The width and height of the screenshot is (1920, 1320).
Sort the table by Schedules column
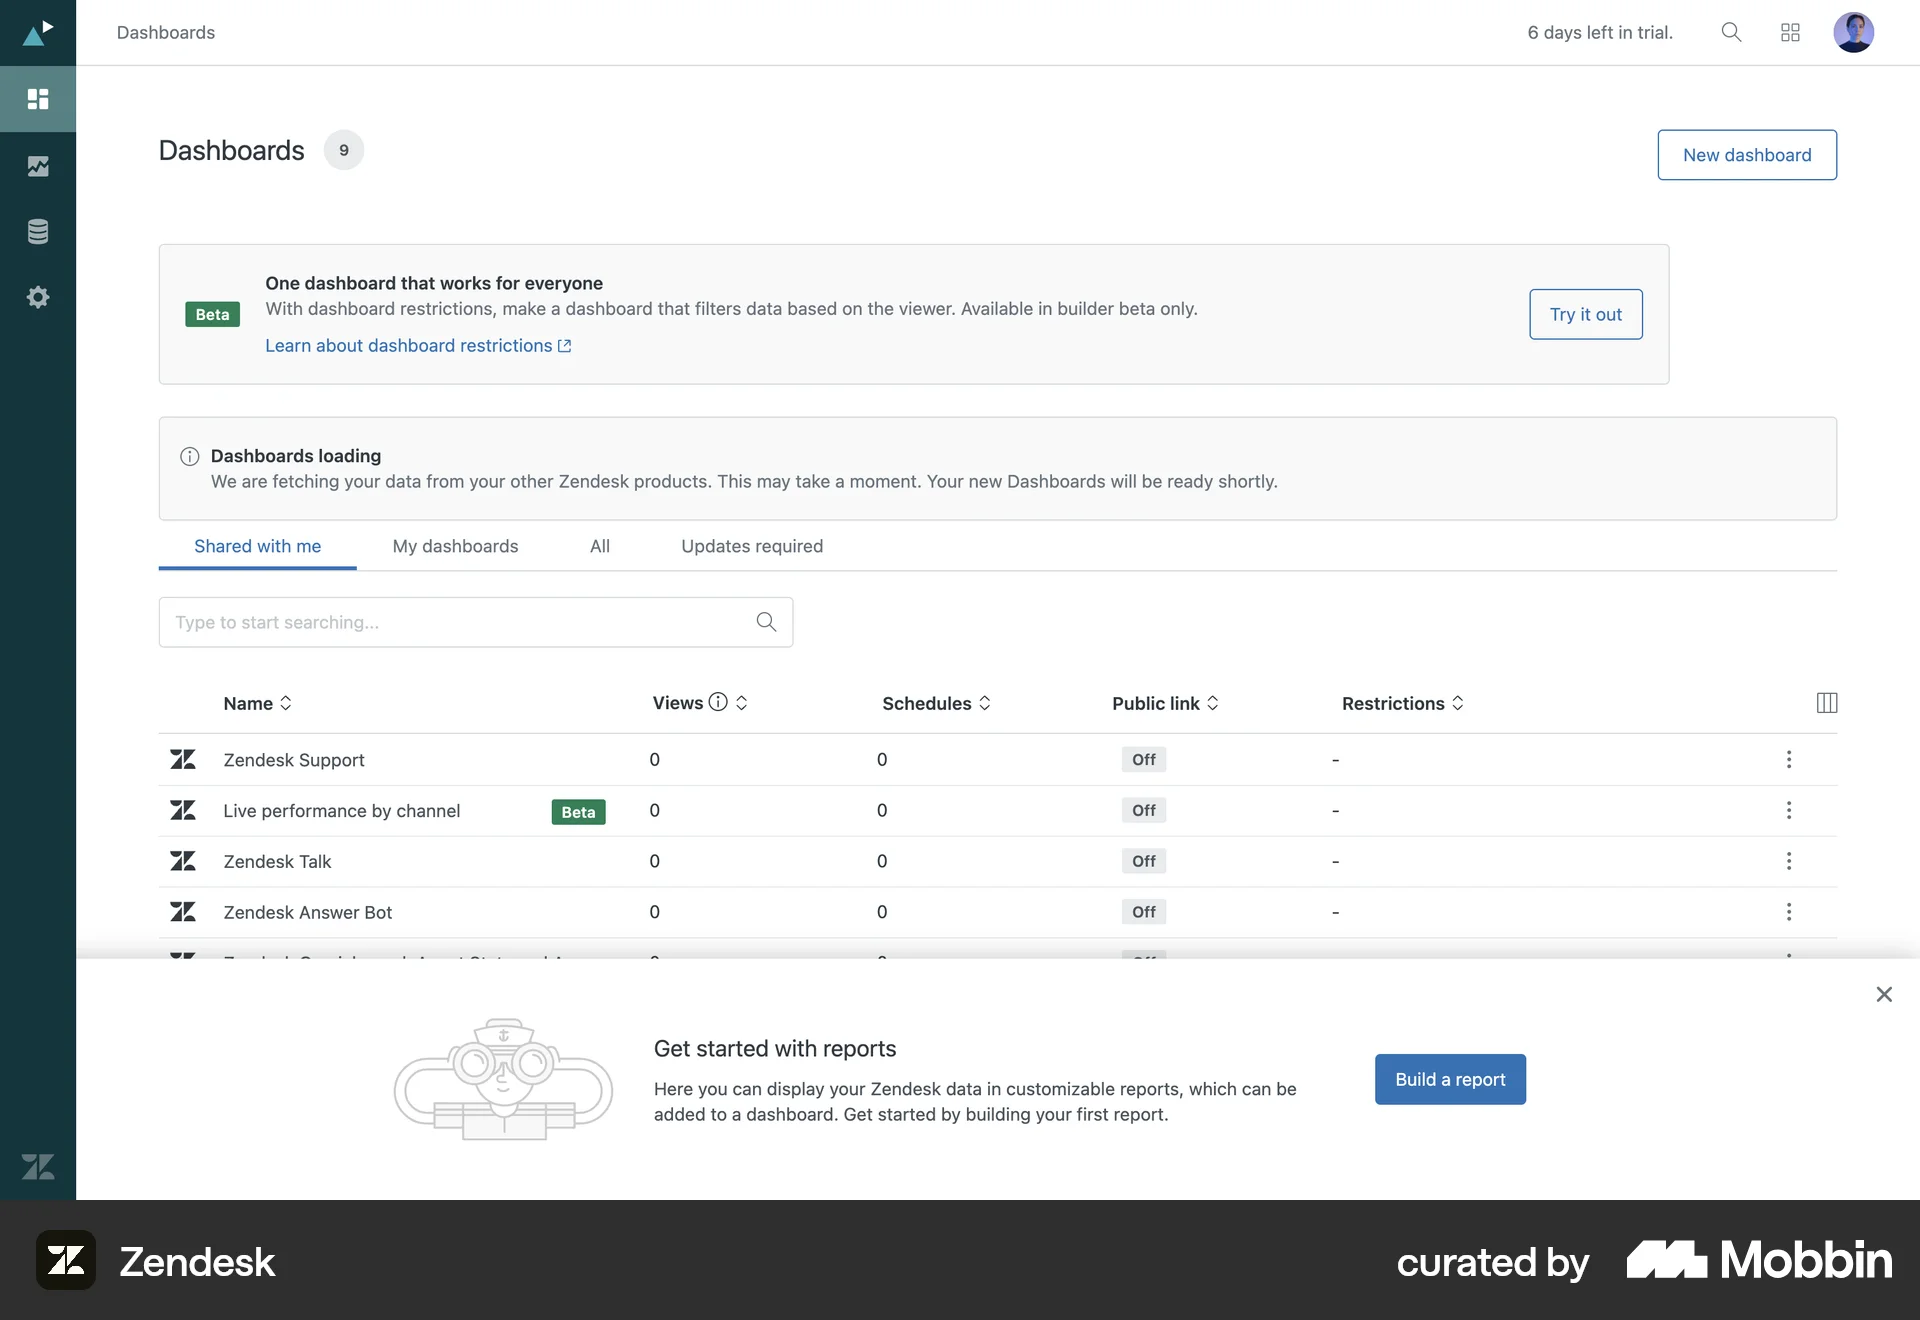986,703
